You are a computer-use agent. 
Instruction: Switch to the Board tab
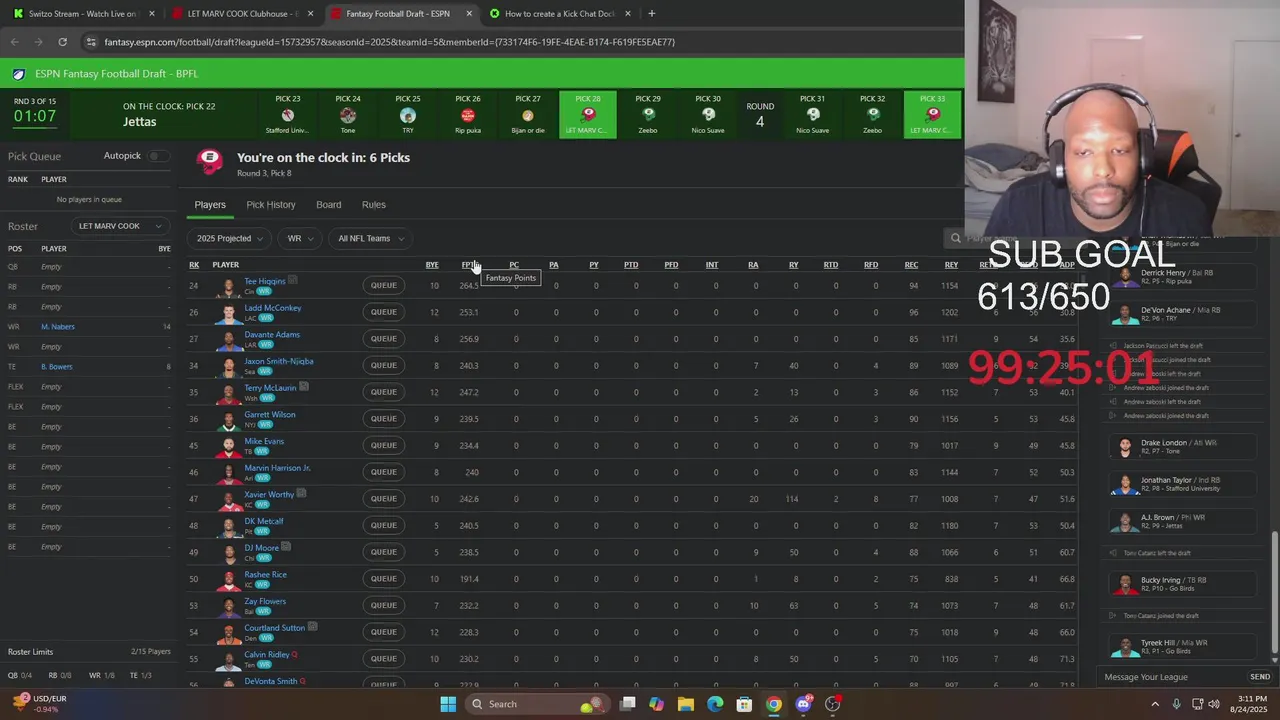pos(329,205)
